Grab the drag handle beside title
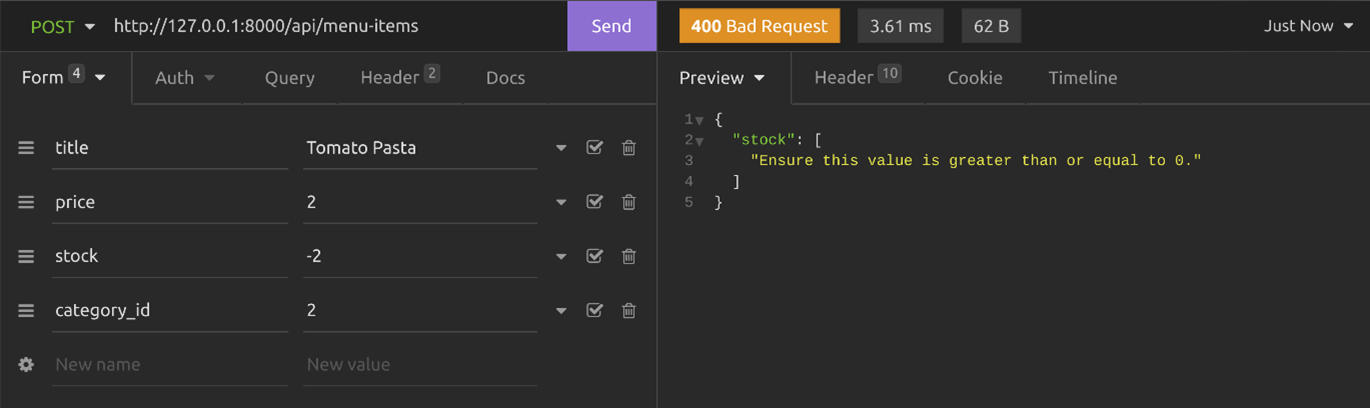This screenshot has height=408, width=1370. coord(26,148)
